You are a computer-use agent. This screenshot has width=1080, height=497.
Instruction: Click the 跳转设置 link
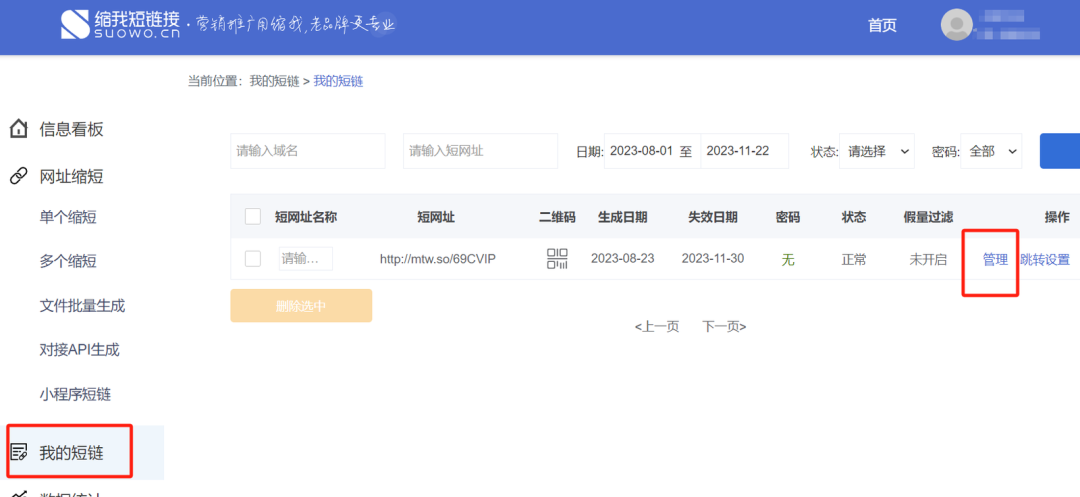click(x=1045, y=260)
